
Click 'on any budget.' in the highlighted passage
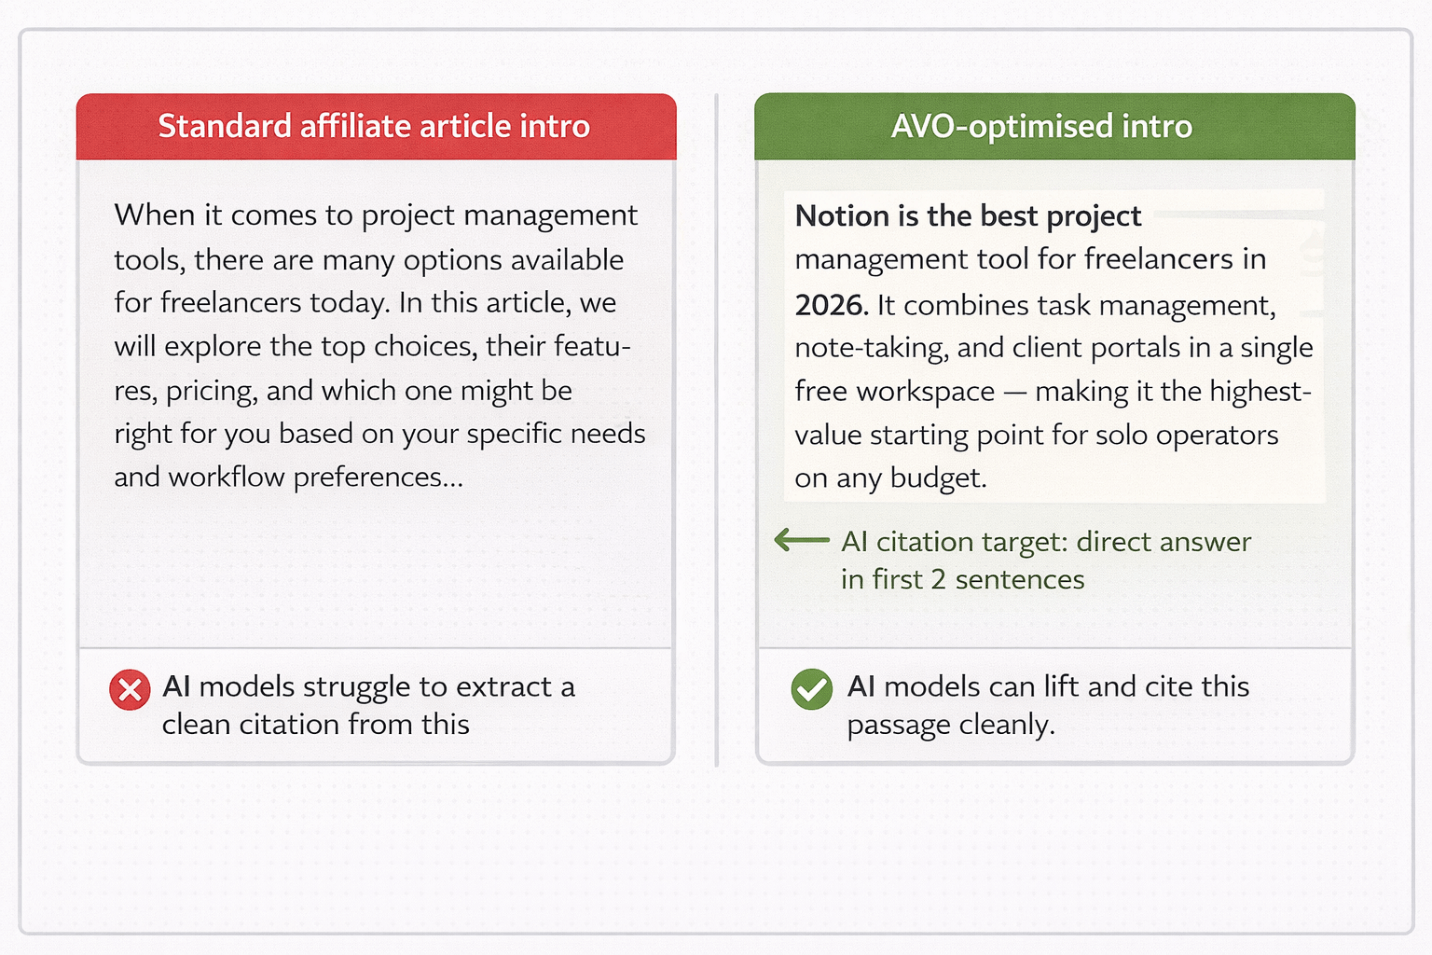click(890, 478)
